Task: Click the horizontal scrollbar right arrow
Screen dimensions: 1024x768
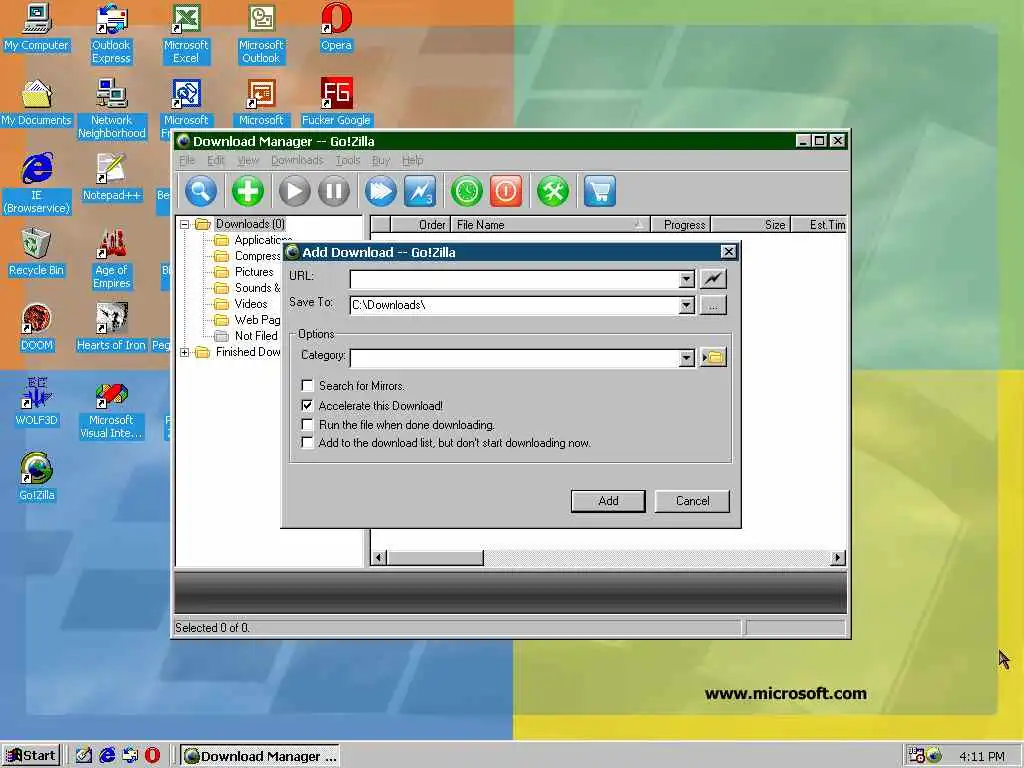Action: point(838,558)
